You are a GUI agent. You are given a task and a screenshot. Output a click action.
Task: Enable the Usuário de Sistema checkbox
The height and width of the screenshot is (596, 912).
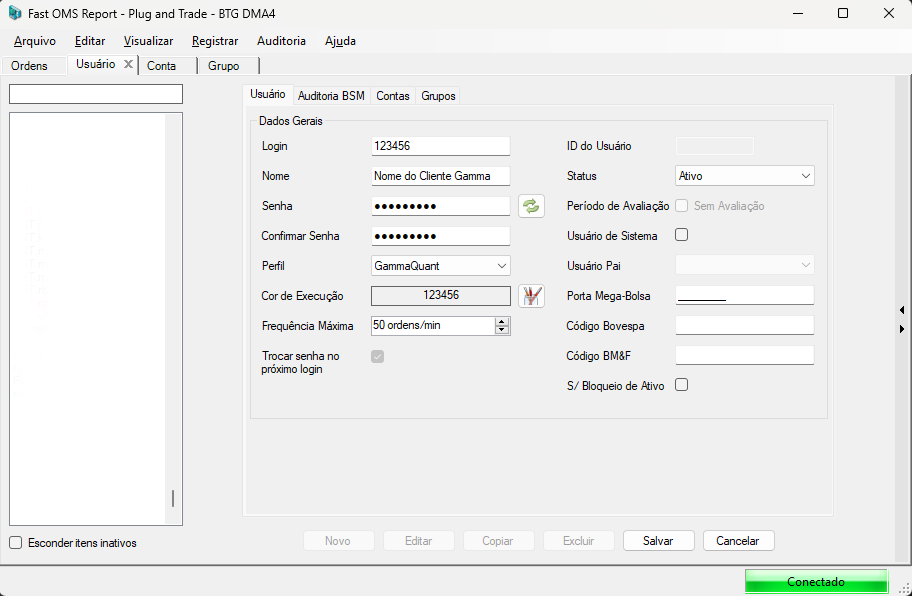[x=681, y=235]
